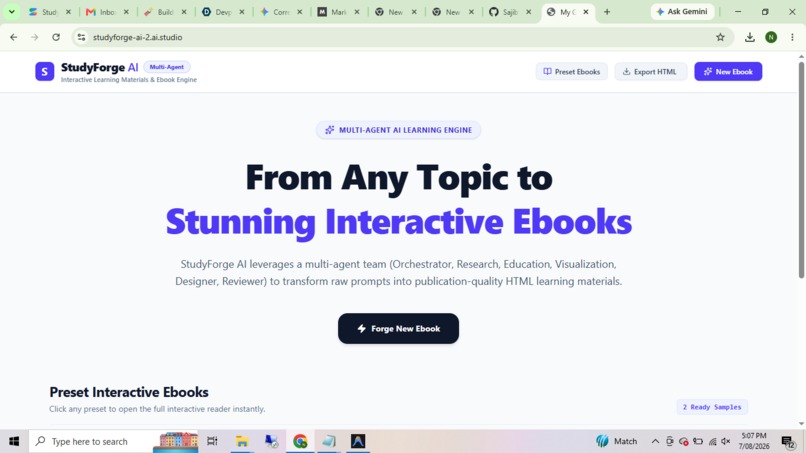This screenshot has width=806, height=453.
Task: Click the 2 Ready Samples badge
Action: tap(712, 407)
